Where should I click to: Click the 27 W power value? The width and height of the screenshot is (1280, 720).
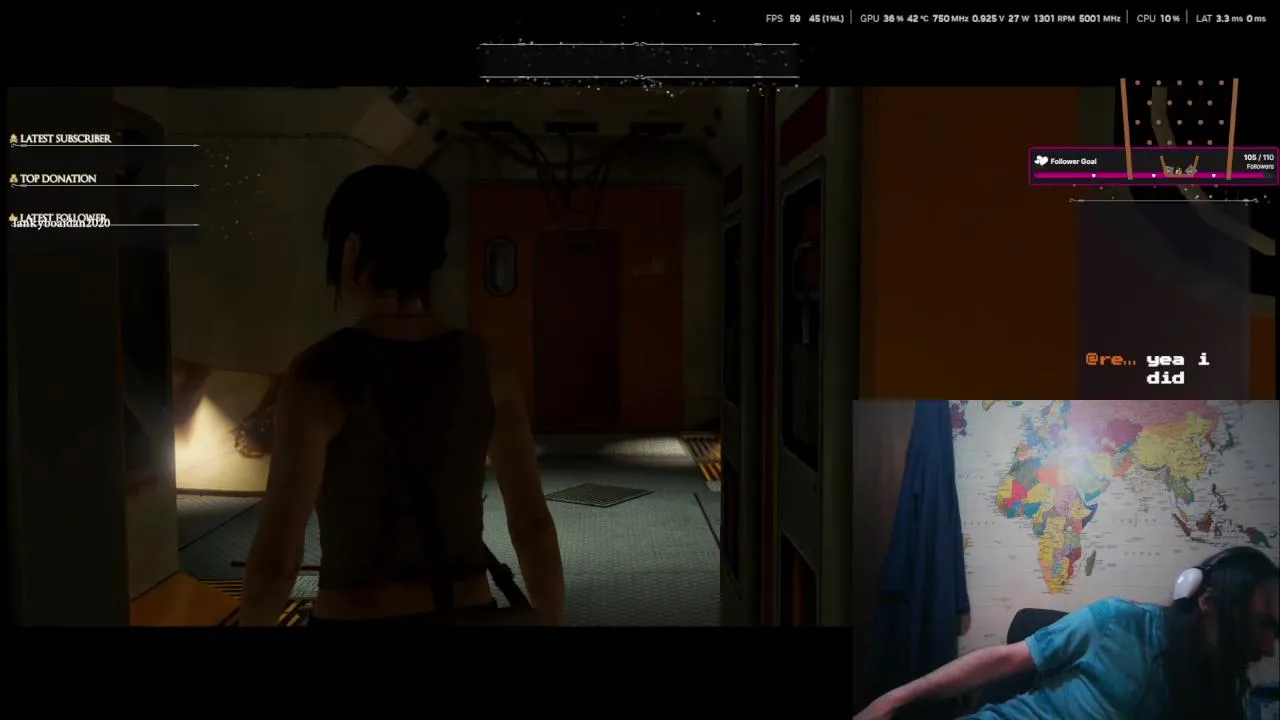click(1020, 19)
